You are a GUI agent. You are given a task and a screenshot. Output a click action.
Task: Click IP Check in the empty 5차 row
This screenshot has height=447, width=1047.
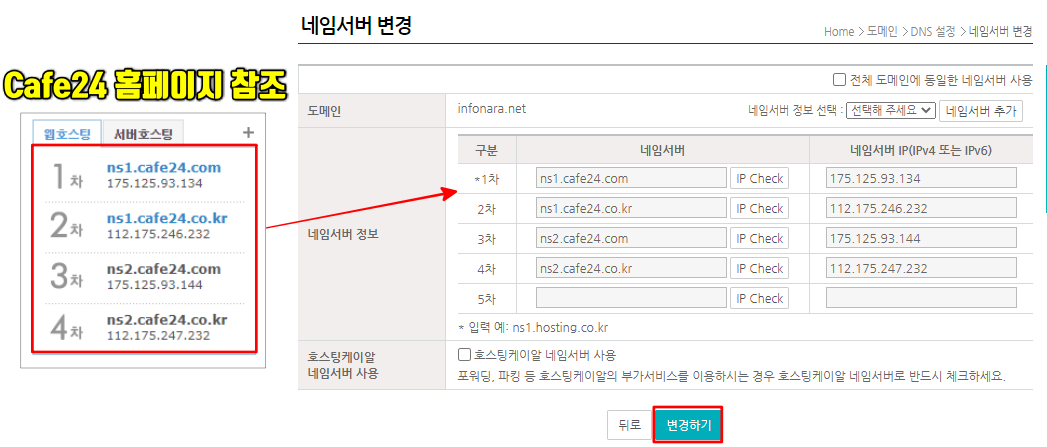click(759, 298)
